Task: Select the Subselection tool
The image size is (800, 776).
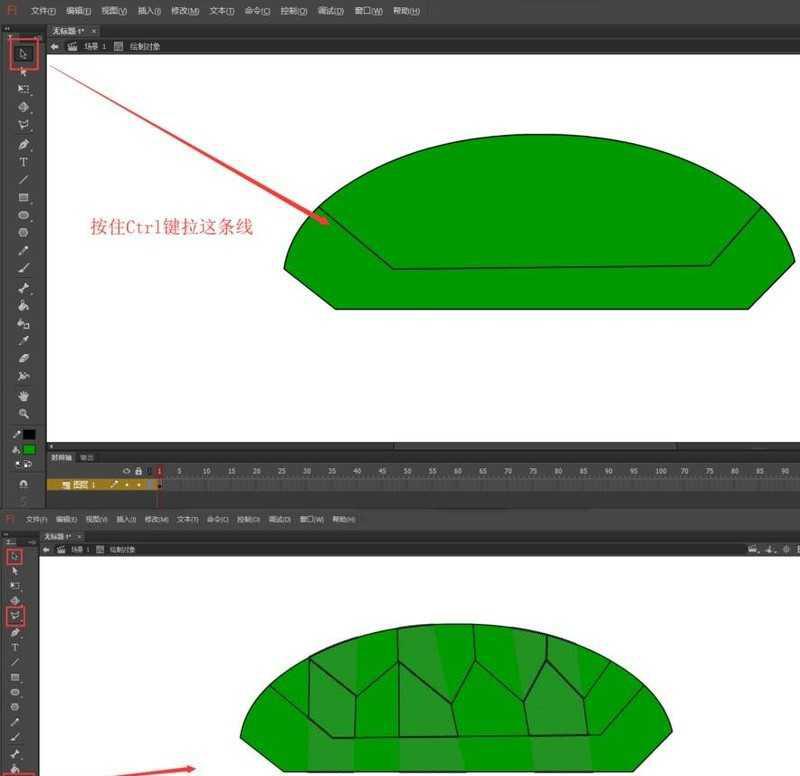Action: coord(22,71)
